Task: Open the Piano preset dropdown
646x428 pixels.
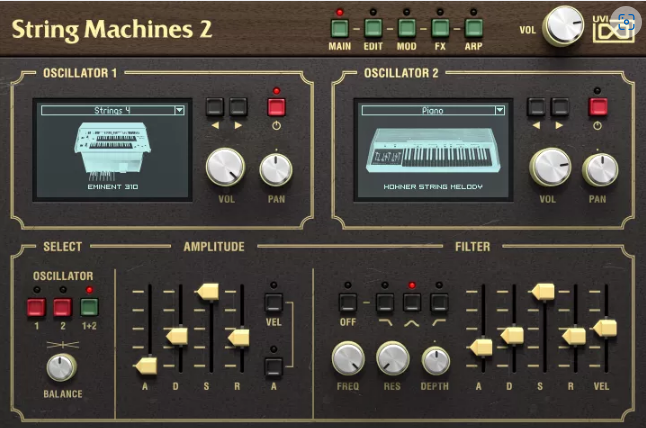Action: coord(433,110)
